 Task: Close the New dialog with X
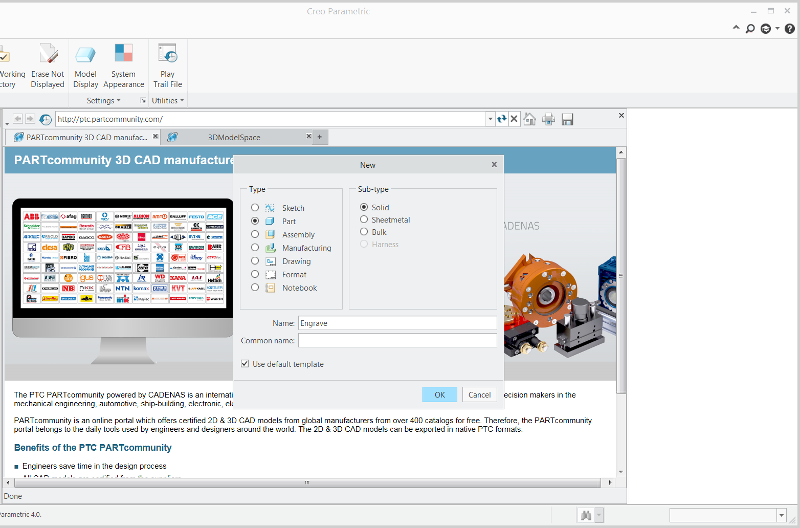click(x=494, y=165)
